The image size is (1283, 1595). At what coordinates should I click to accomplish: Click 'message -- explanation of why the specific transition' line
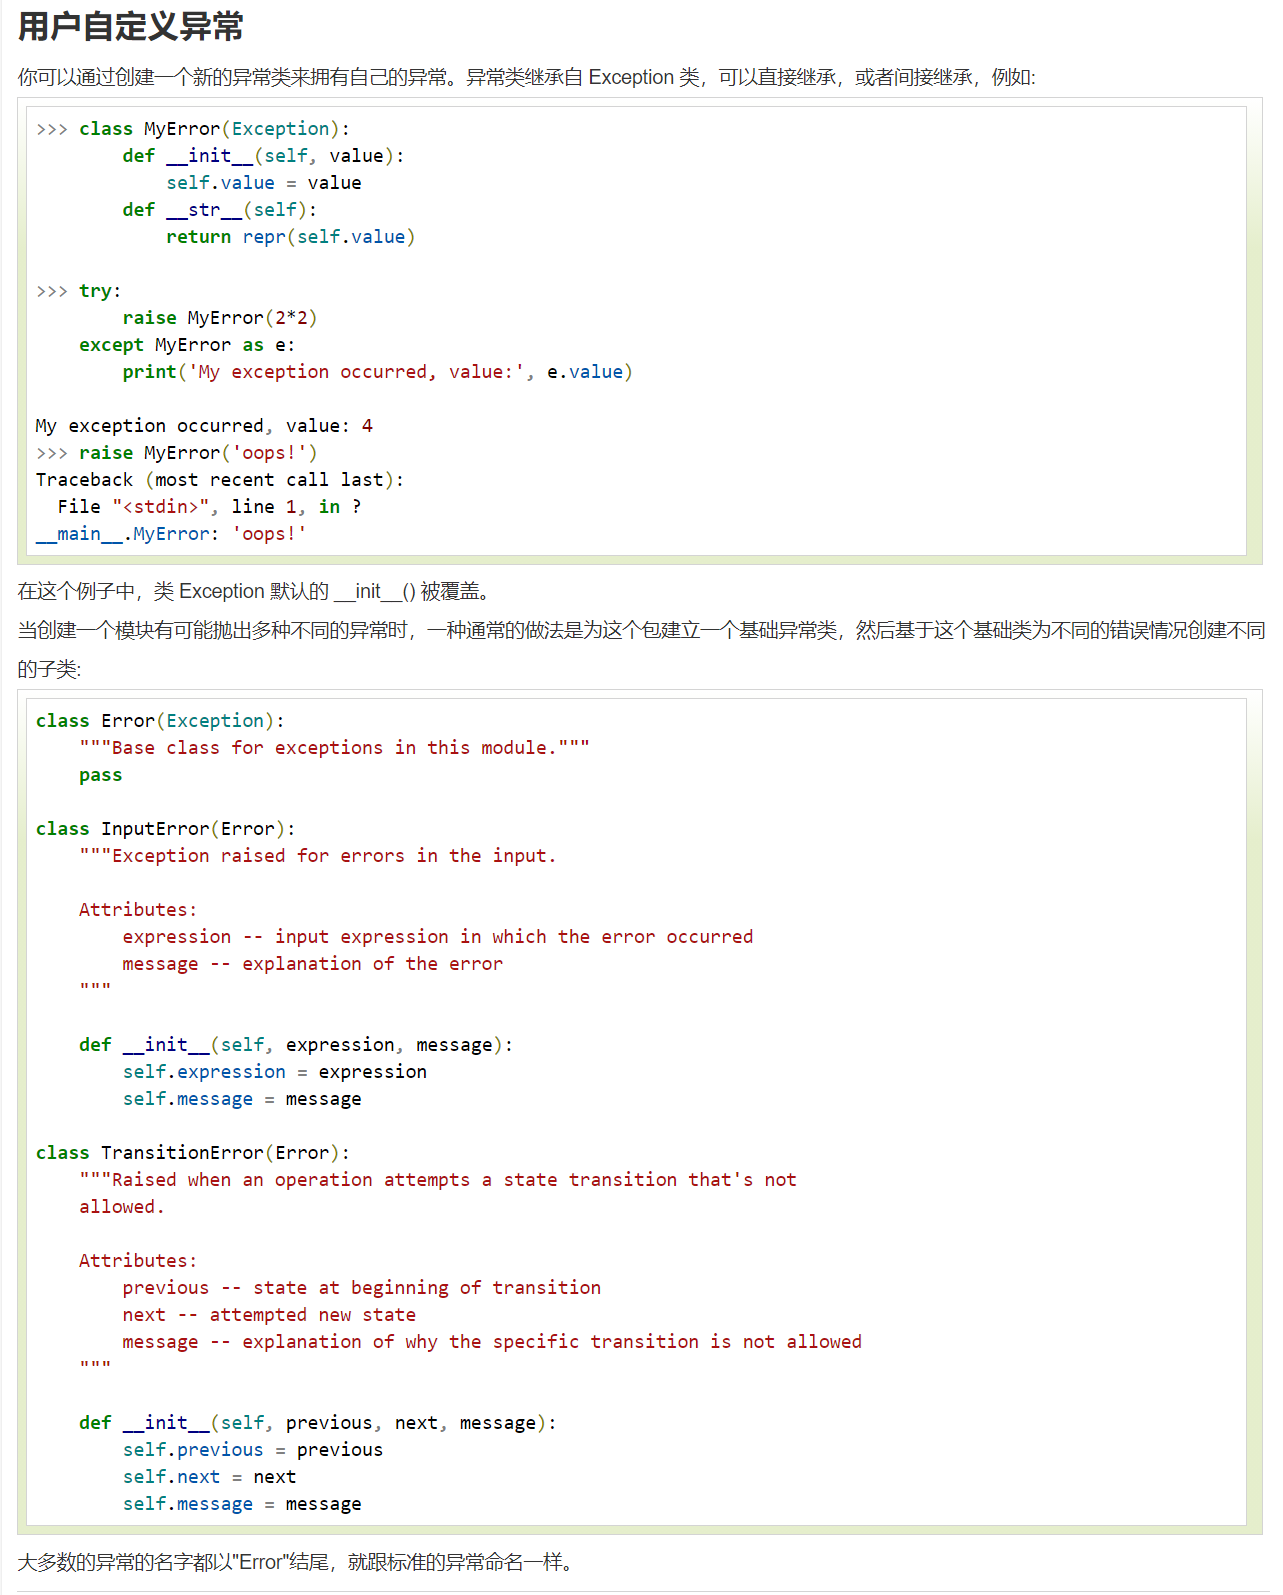tap(492, 1342)
